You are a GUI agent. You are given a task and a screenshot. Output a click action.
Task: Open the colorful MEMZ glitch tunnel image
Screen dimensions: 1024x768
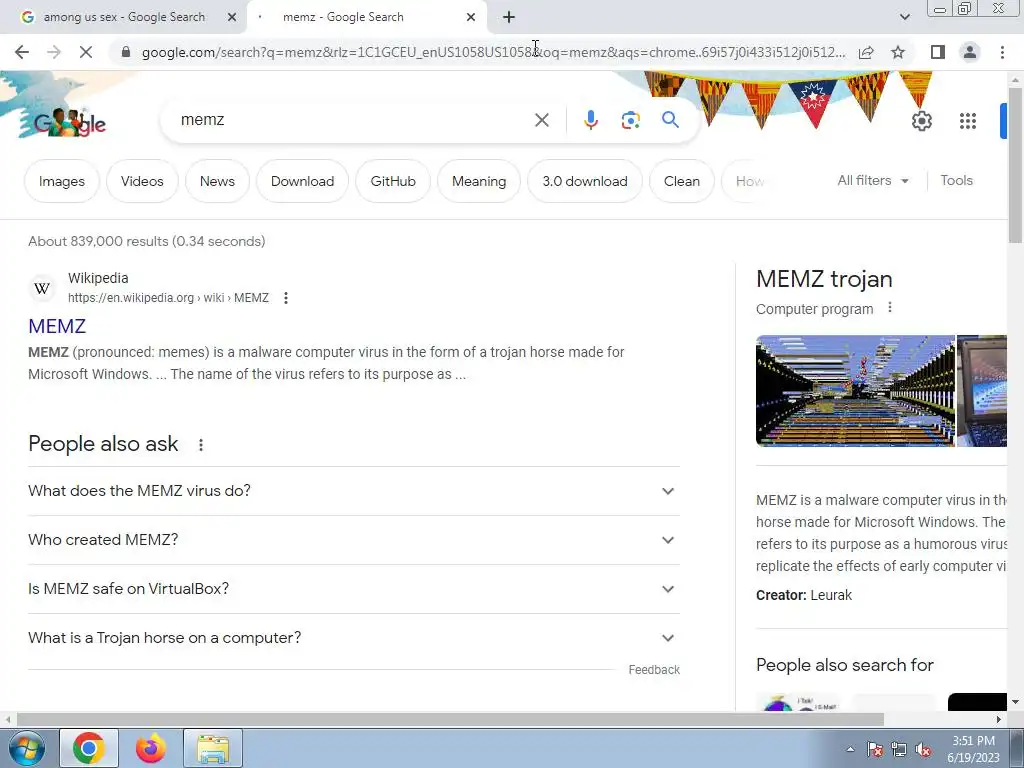(x=855, y=391)
